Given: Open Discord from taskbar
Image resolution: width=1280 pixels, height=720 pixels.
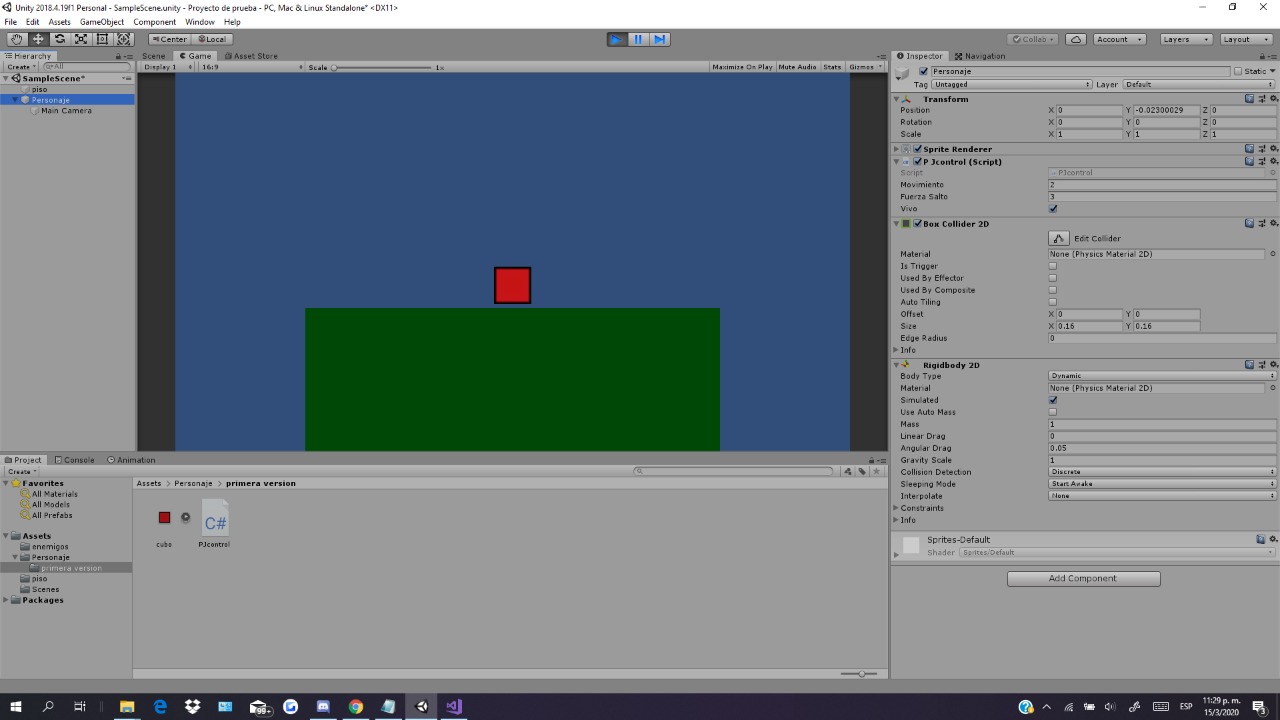Looking at the screenshot, I should [x=323, y=706].
